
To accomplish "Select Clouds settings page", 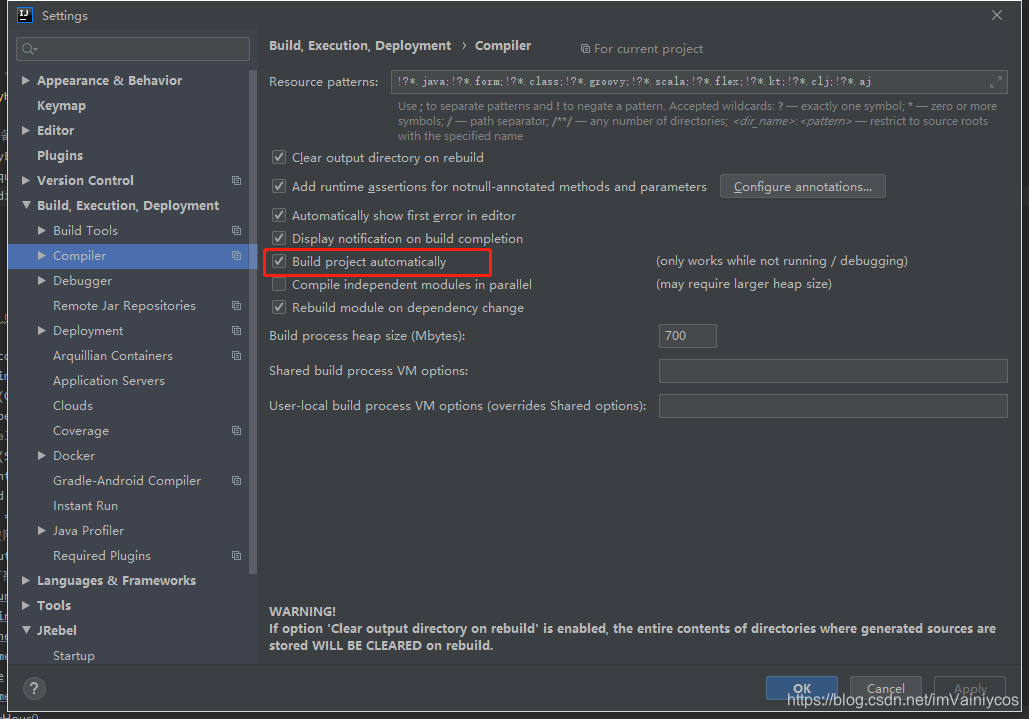I will (x=73, y=405).
